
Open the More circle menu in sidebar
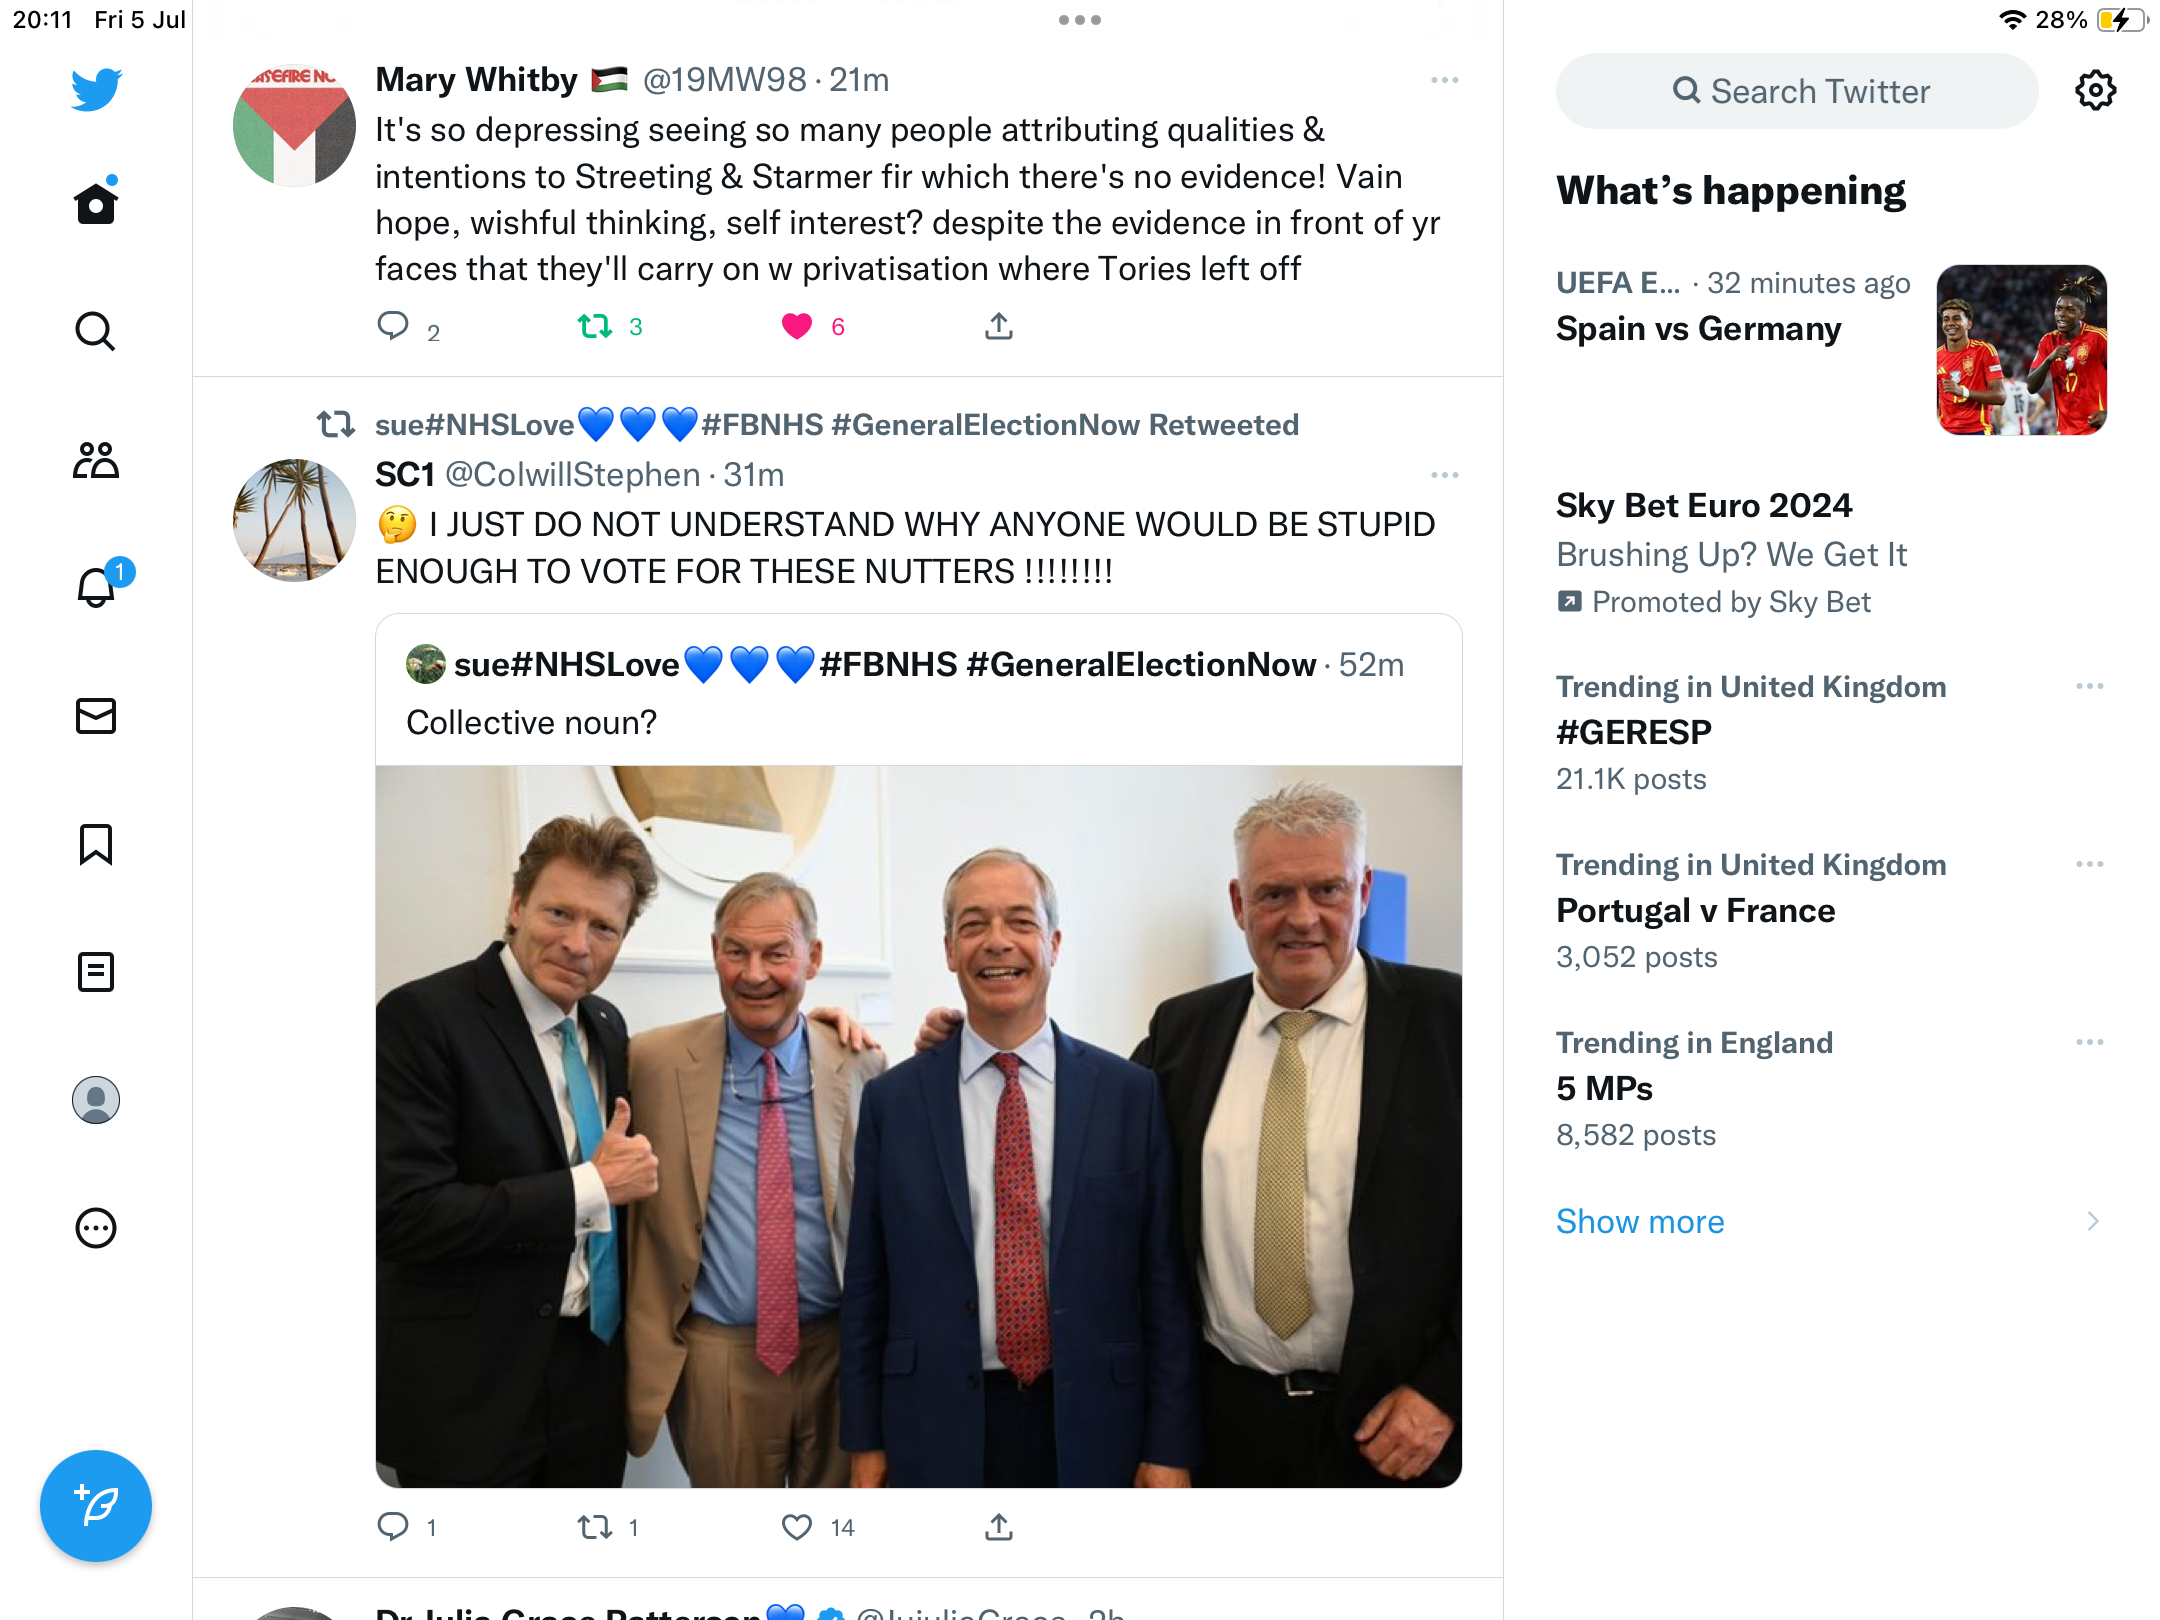96,1228
